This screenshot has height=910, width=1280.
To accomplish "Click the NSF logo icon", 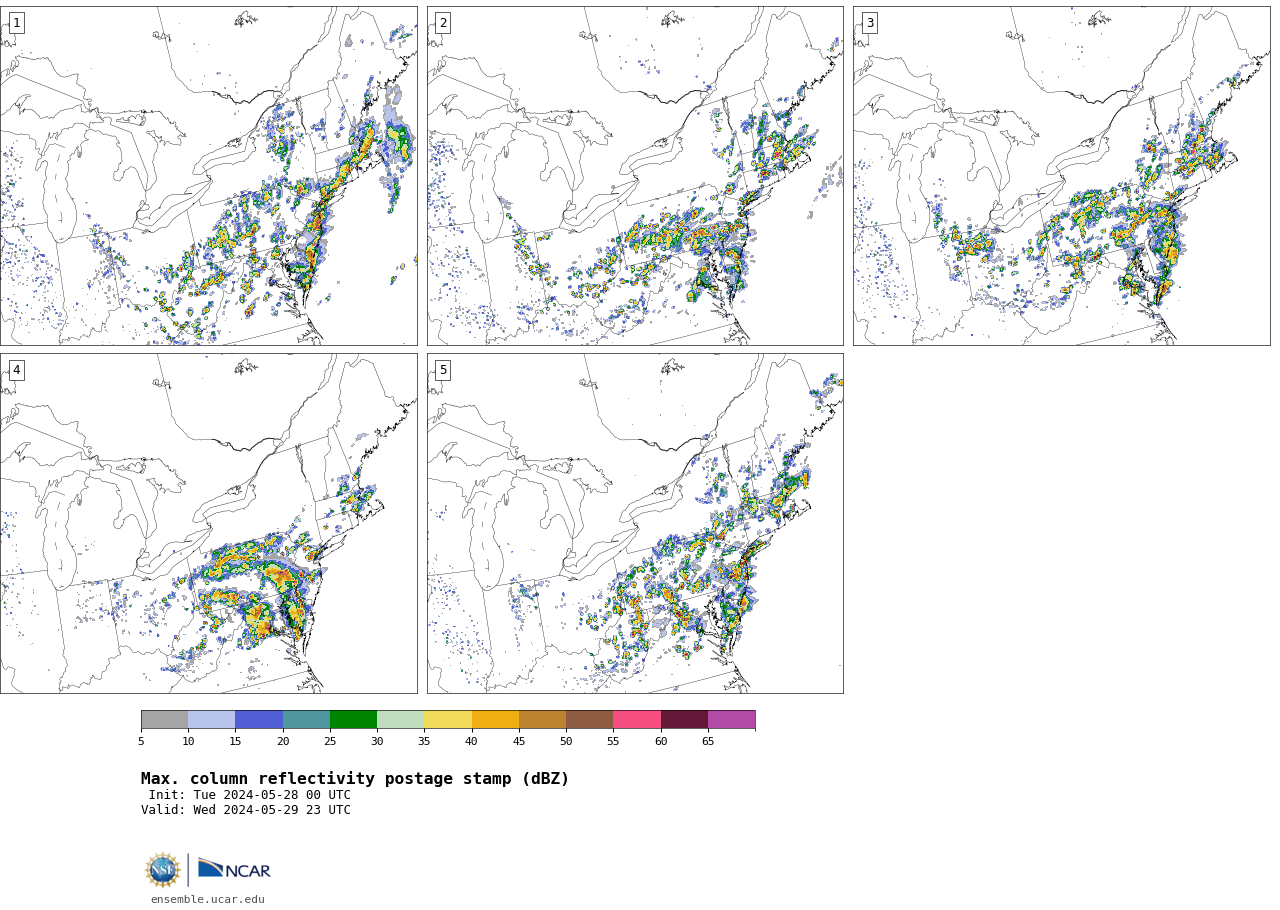I will tap(162, 870).
